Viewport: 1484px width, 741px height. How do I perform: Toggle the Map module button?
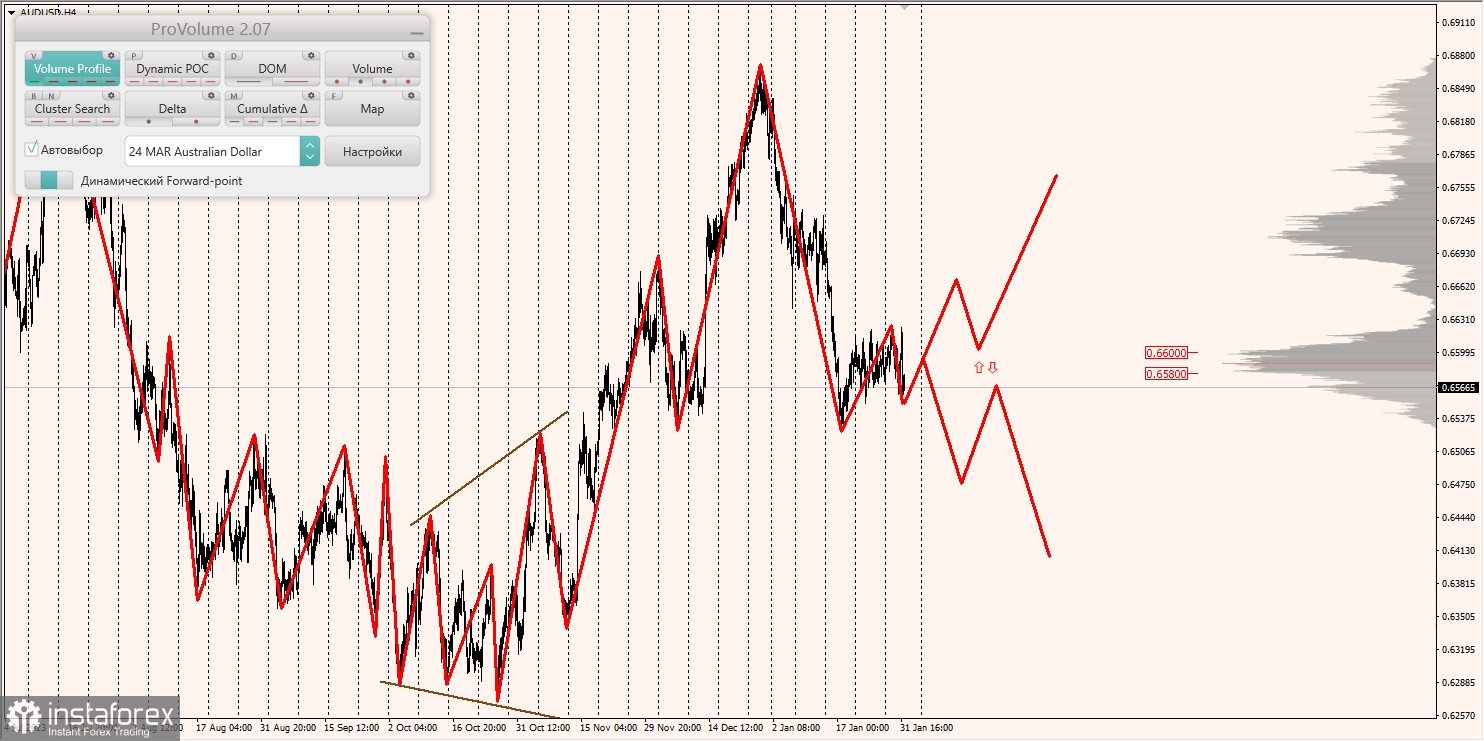coord(372,109)
